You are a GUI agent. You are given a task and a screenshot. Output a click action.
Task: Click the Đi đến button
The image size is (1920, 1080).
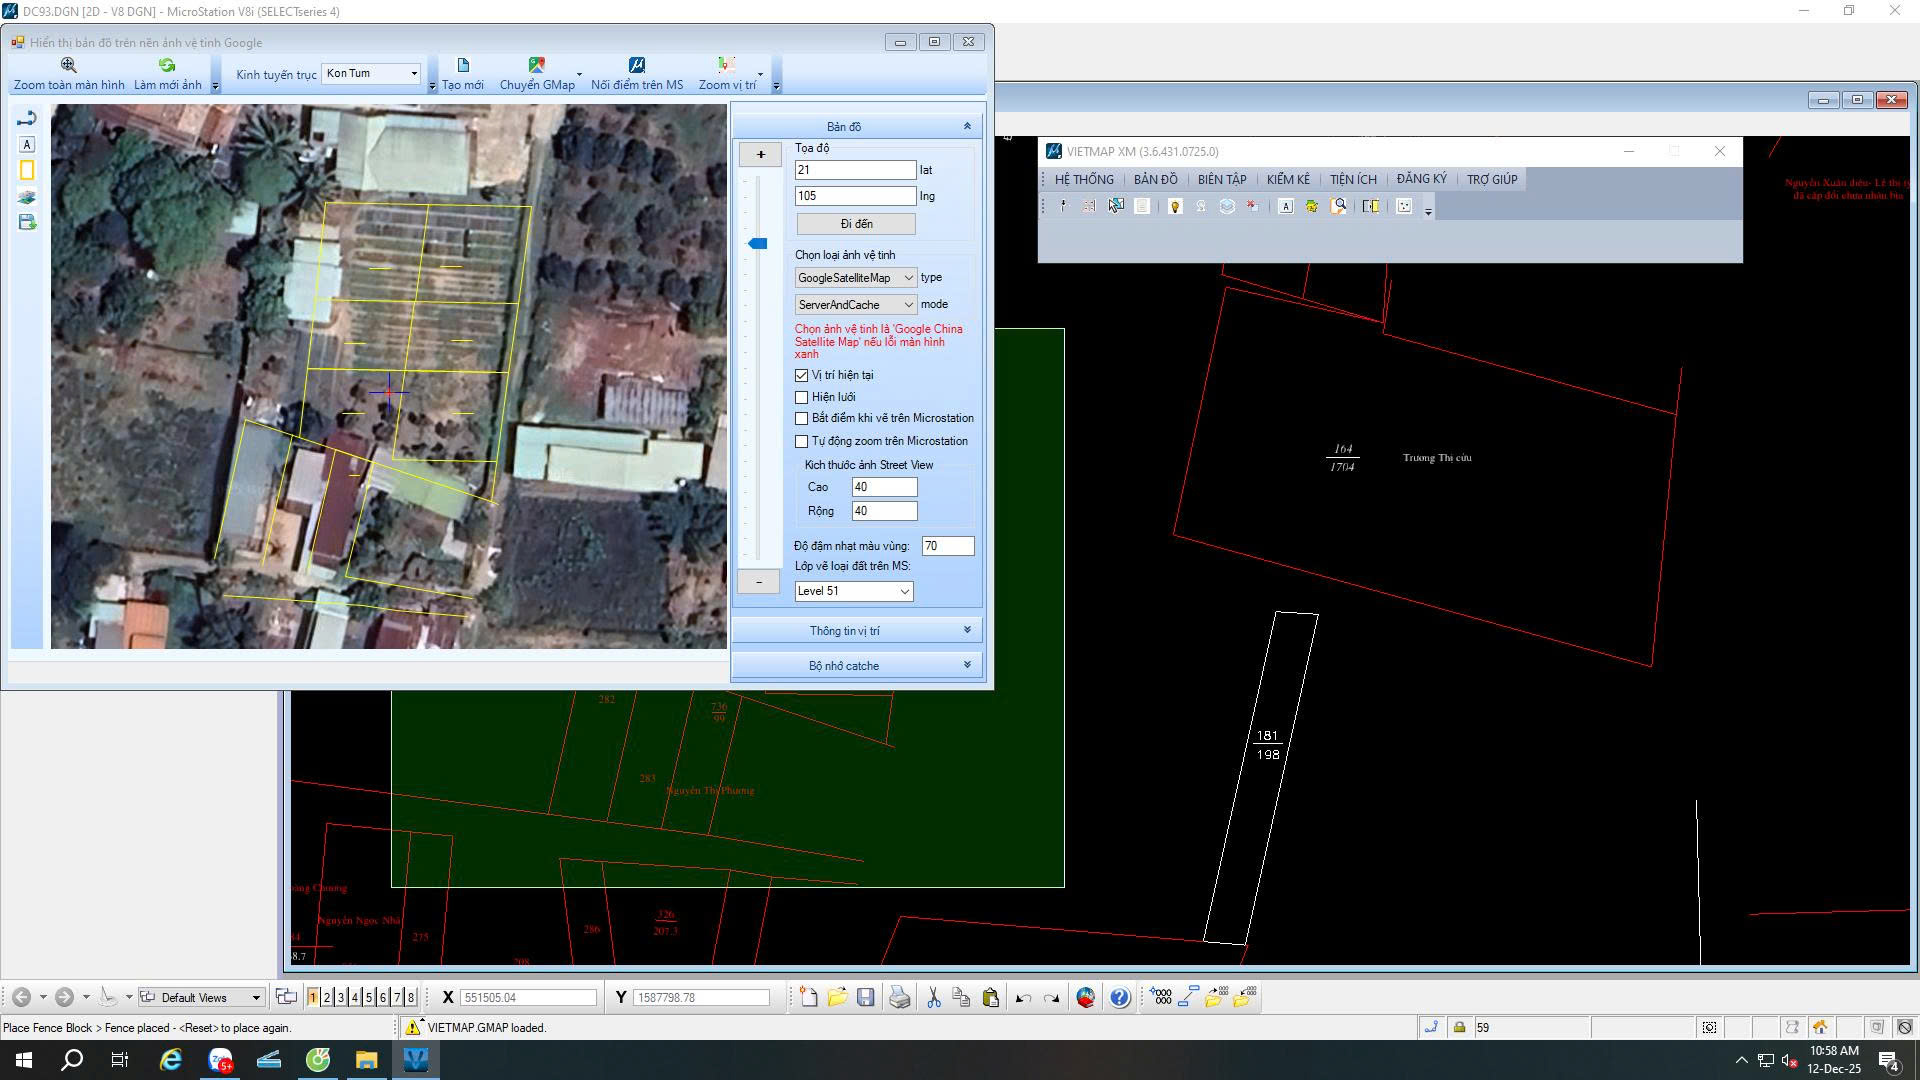[x=856, y=224]
